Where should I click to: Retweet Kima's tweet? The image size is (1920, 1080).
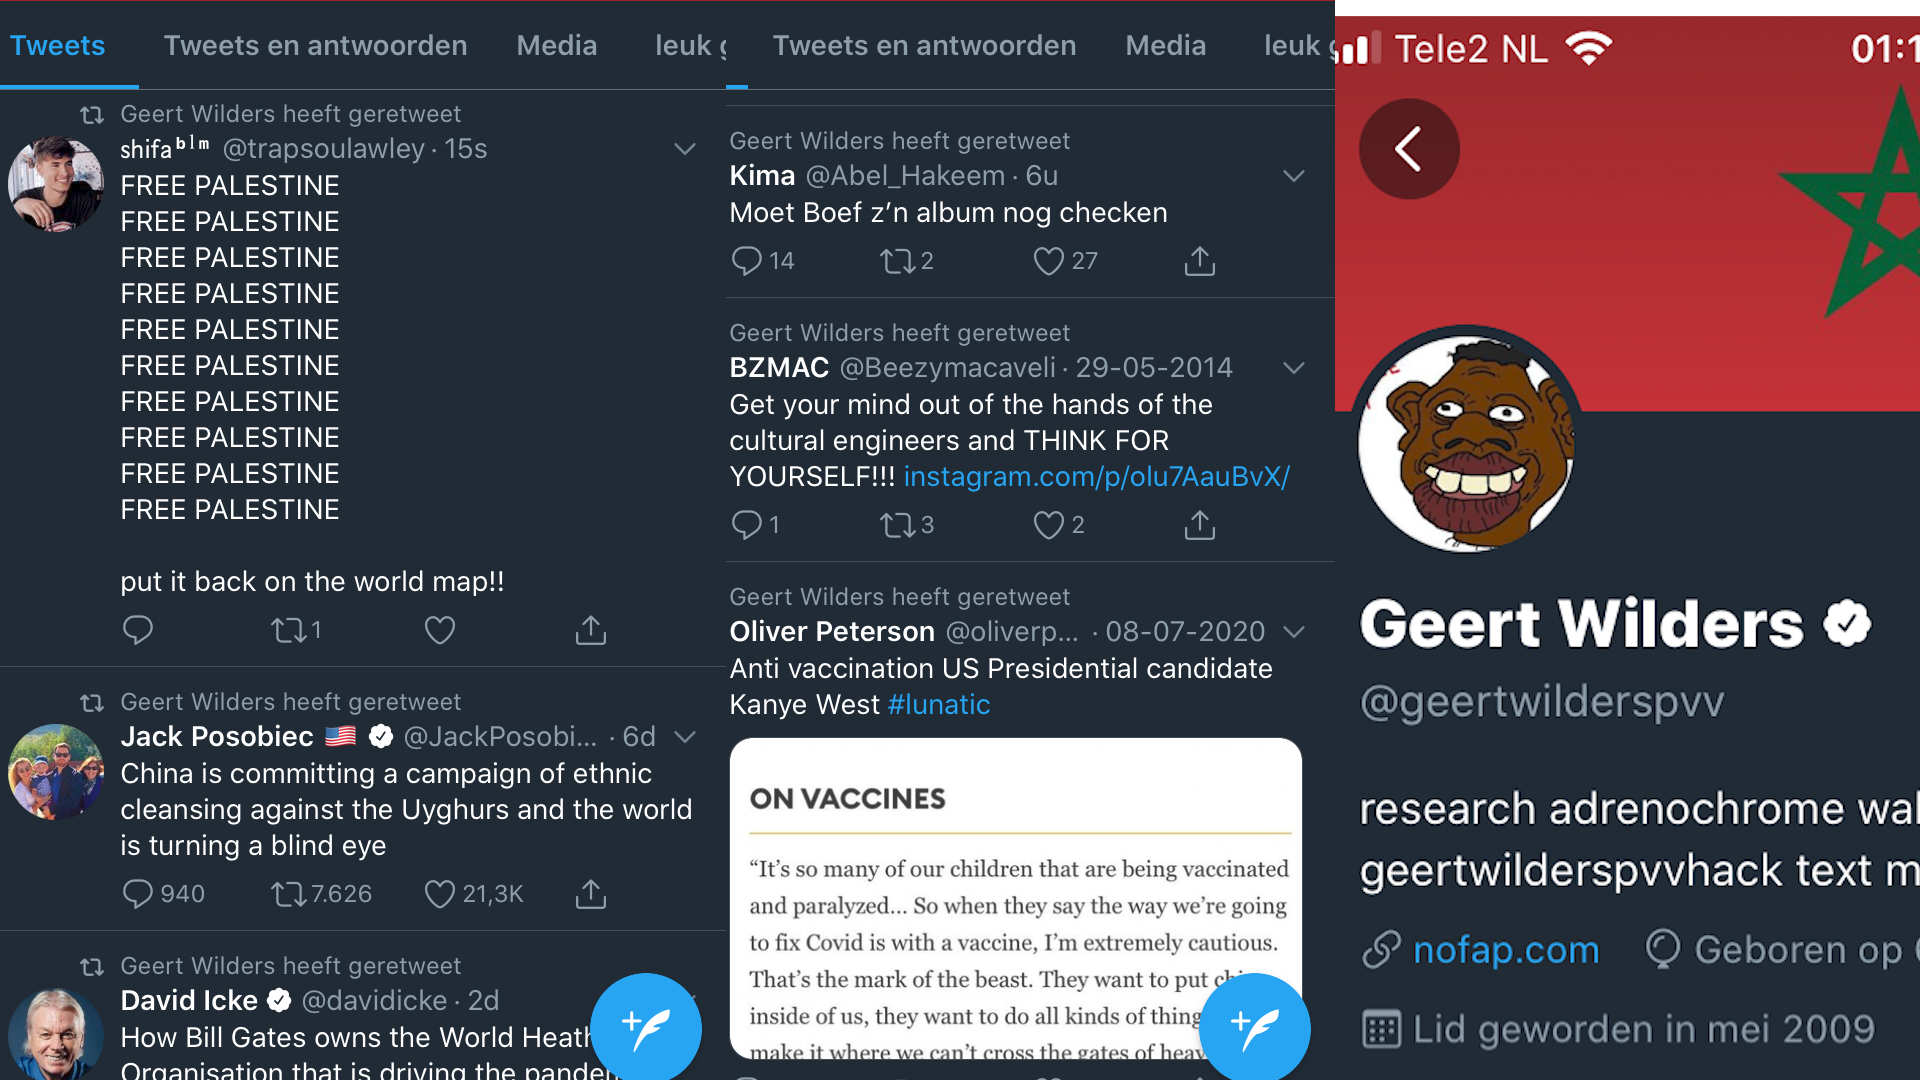point(897,261)
